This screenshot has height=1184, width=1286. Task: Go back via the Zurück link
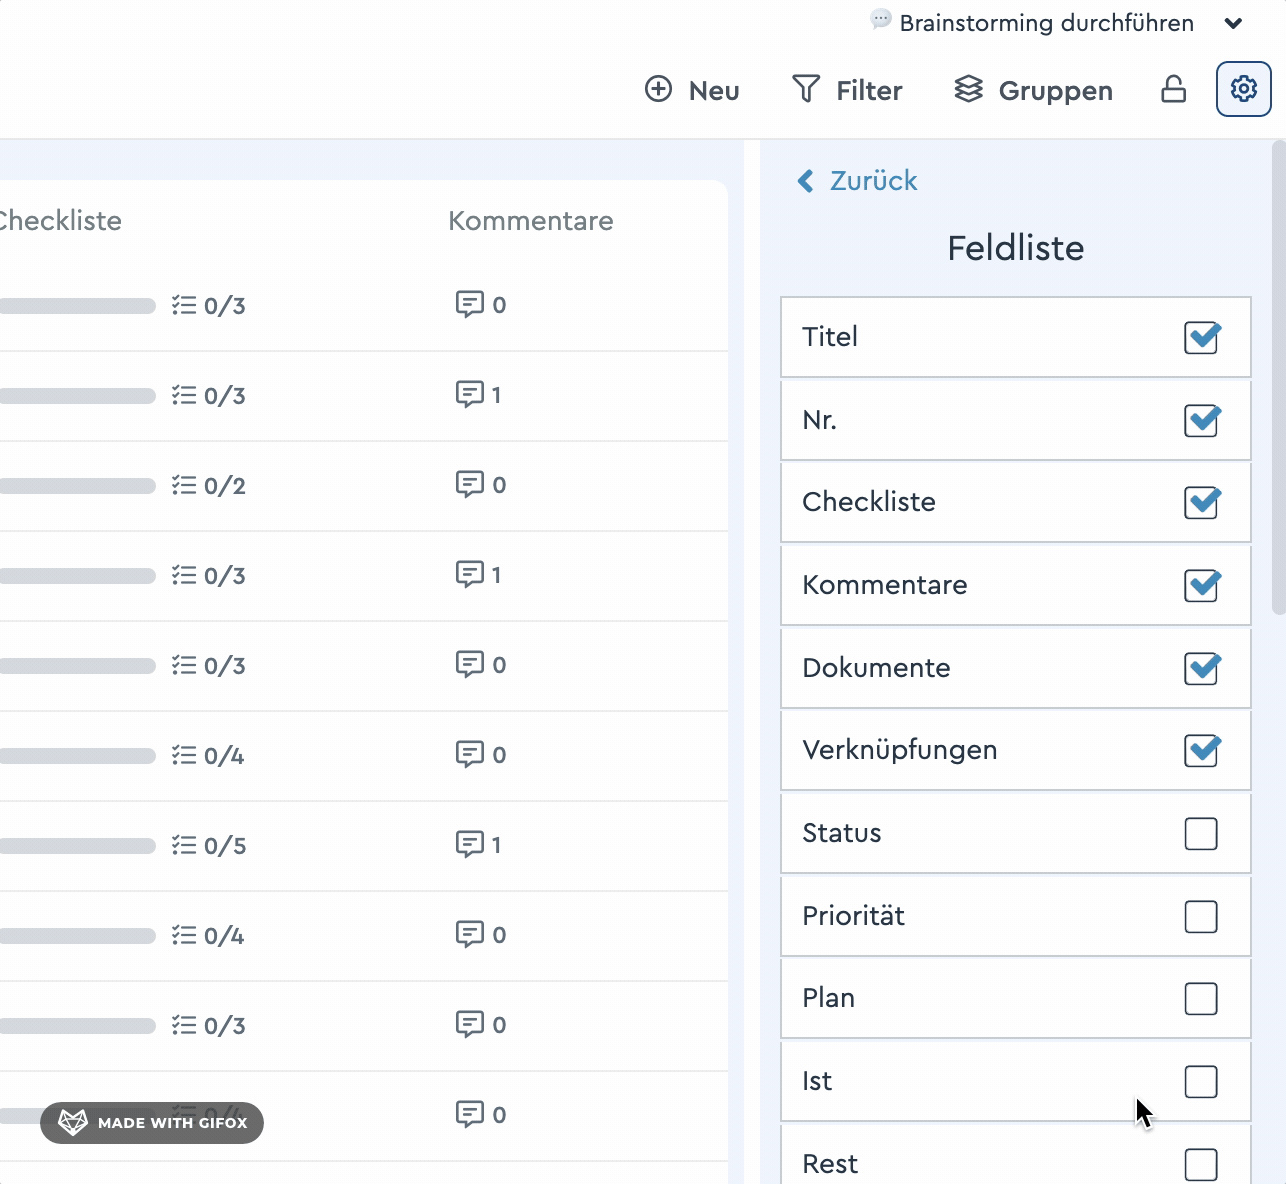pos(873,181)
